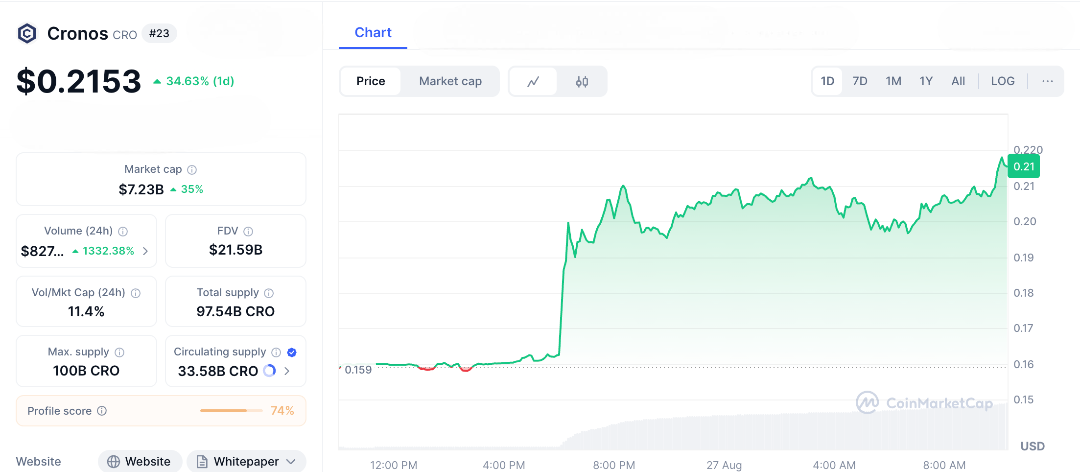Open the Whitepaper dropdown
1080x472 pixels.
pos(246,461)
